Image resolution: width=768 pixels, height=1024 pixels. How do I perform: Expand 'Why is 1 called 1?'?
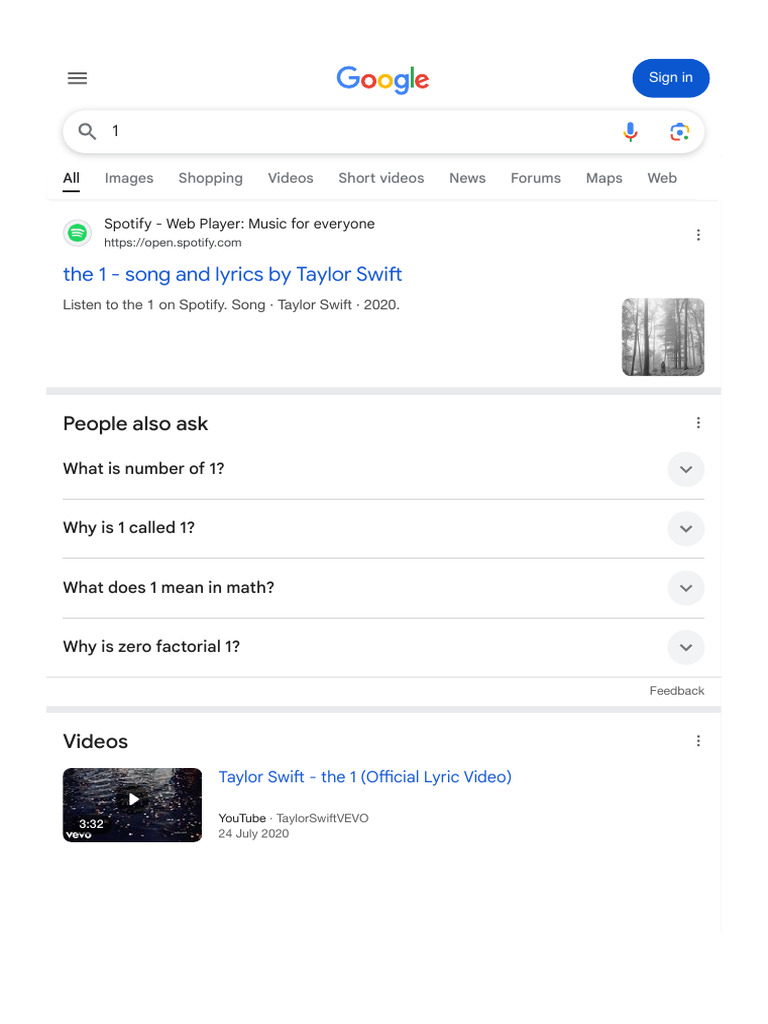tap(686, 528)
